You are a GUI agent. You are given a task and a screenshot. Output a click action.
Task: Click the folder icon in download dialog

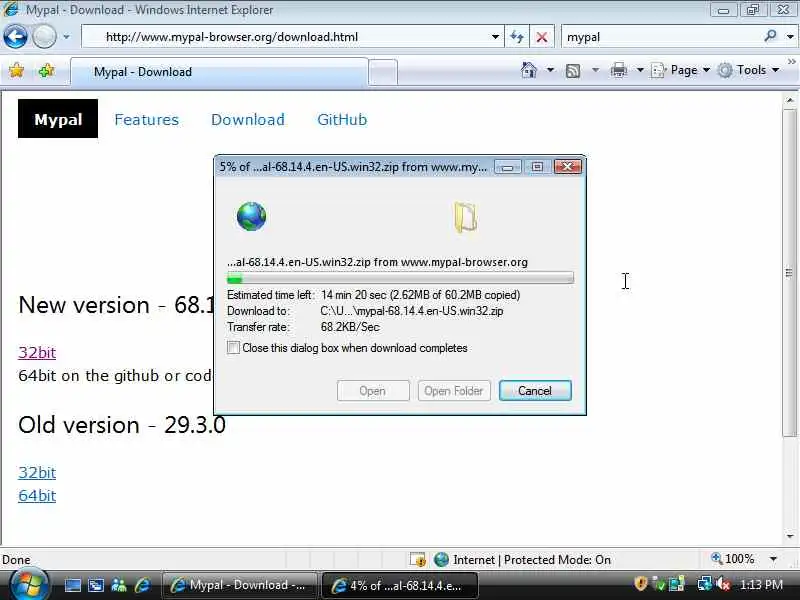pos(465,217)
